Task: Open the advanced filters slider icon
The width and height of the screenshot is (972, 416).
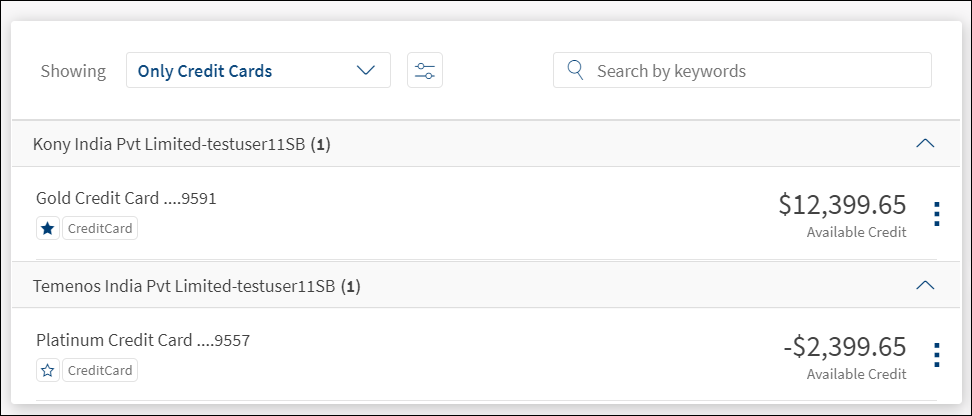Action: (x=425, y=70)
